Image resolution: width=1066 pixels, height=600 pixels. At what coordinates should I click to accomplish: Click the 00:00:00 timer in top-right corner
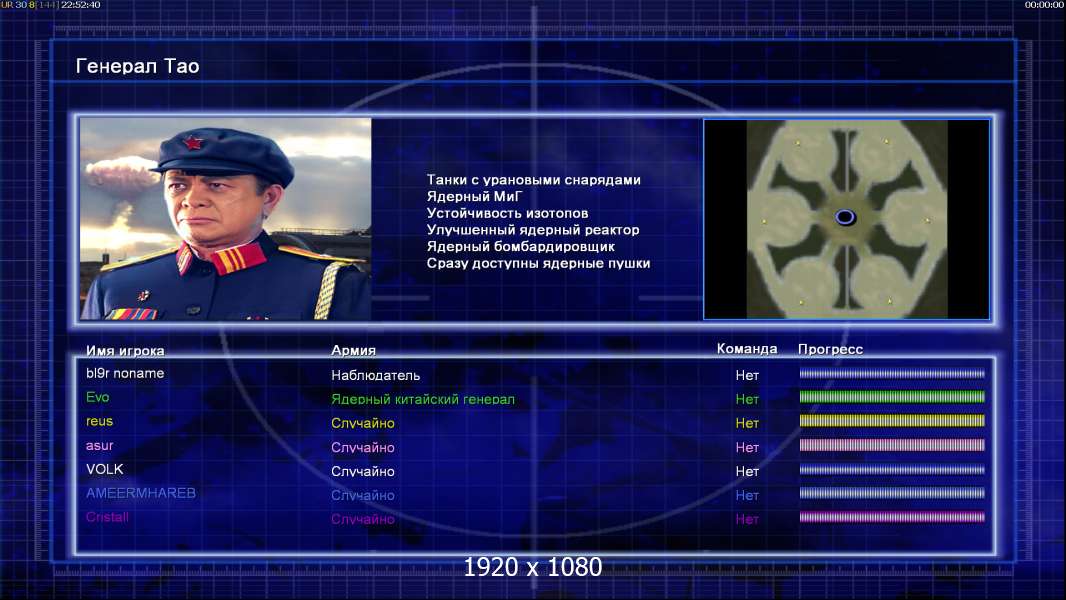1044,5
